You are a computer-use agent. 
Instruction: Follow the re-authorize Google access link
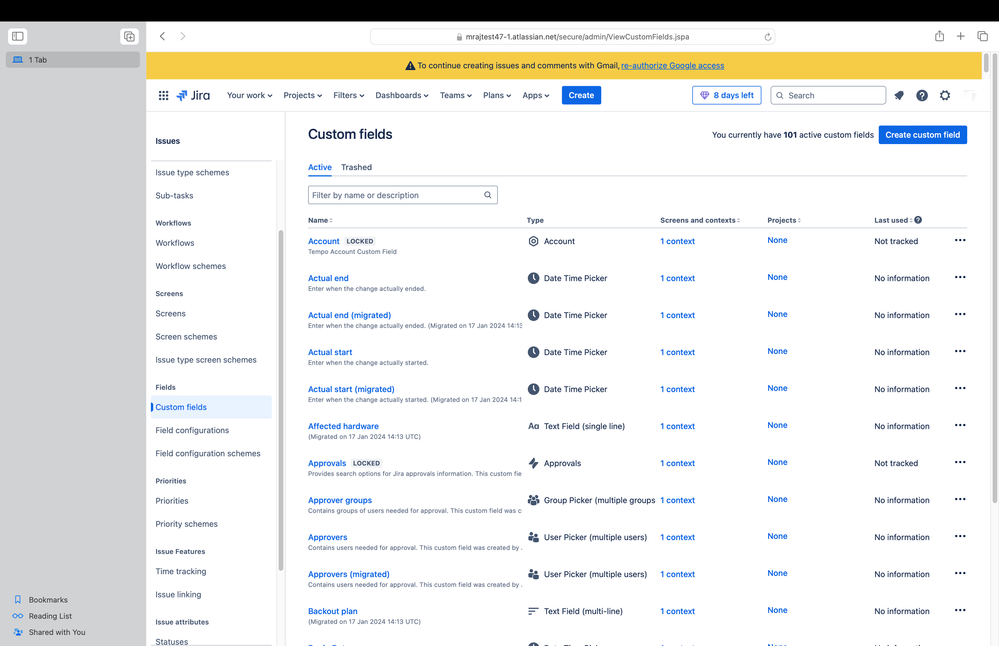673,66
